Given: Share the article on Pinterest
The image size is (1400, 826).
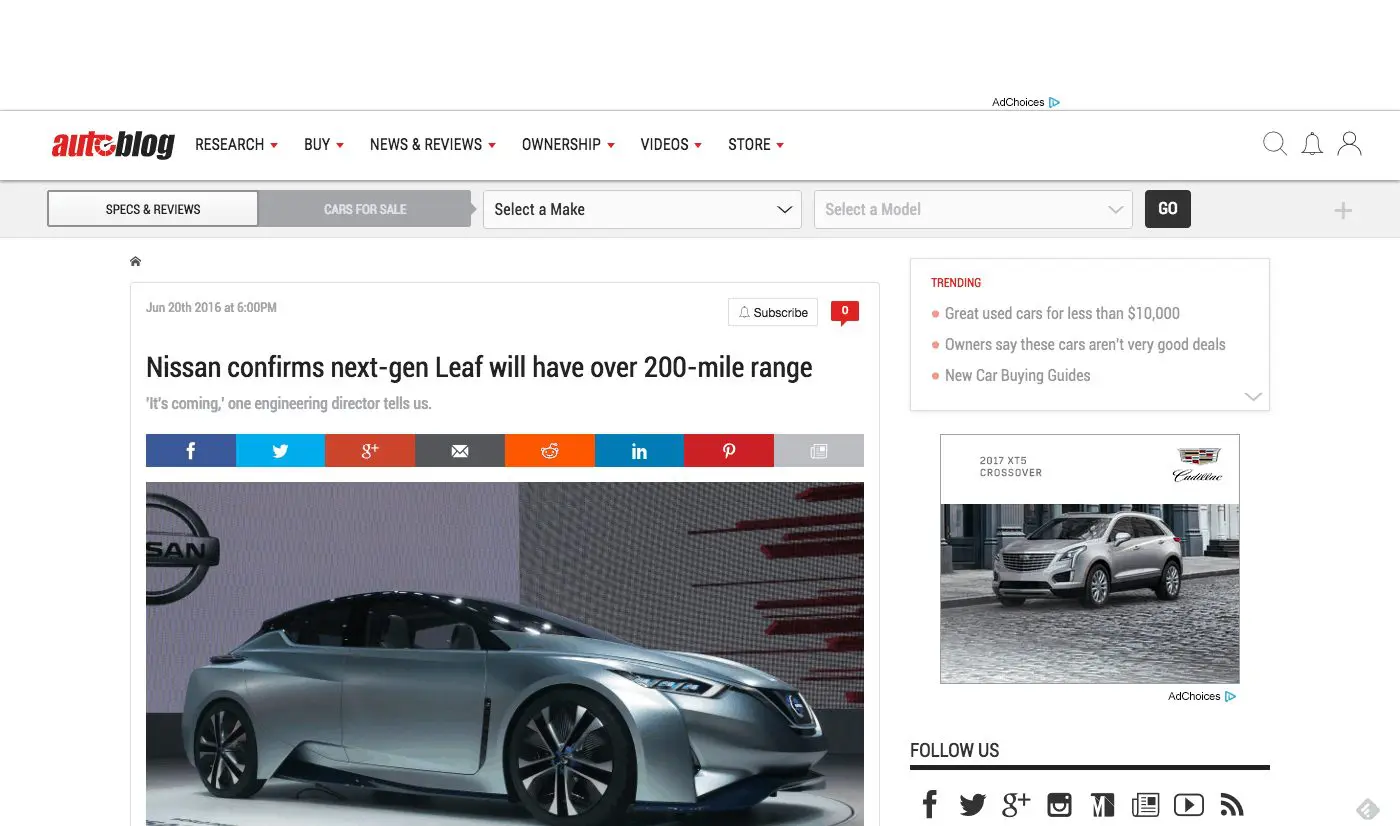Looking at the screenshot, I should 729,450.
